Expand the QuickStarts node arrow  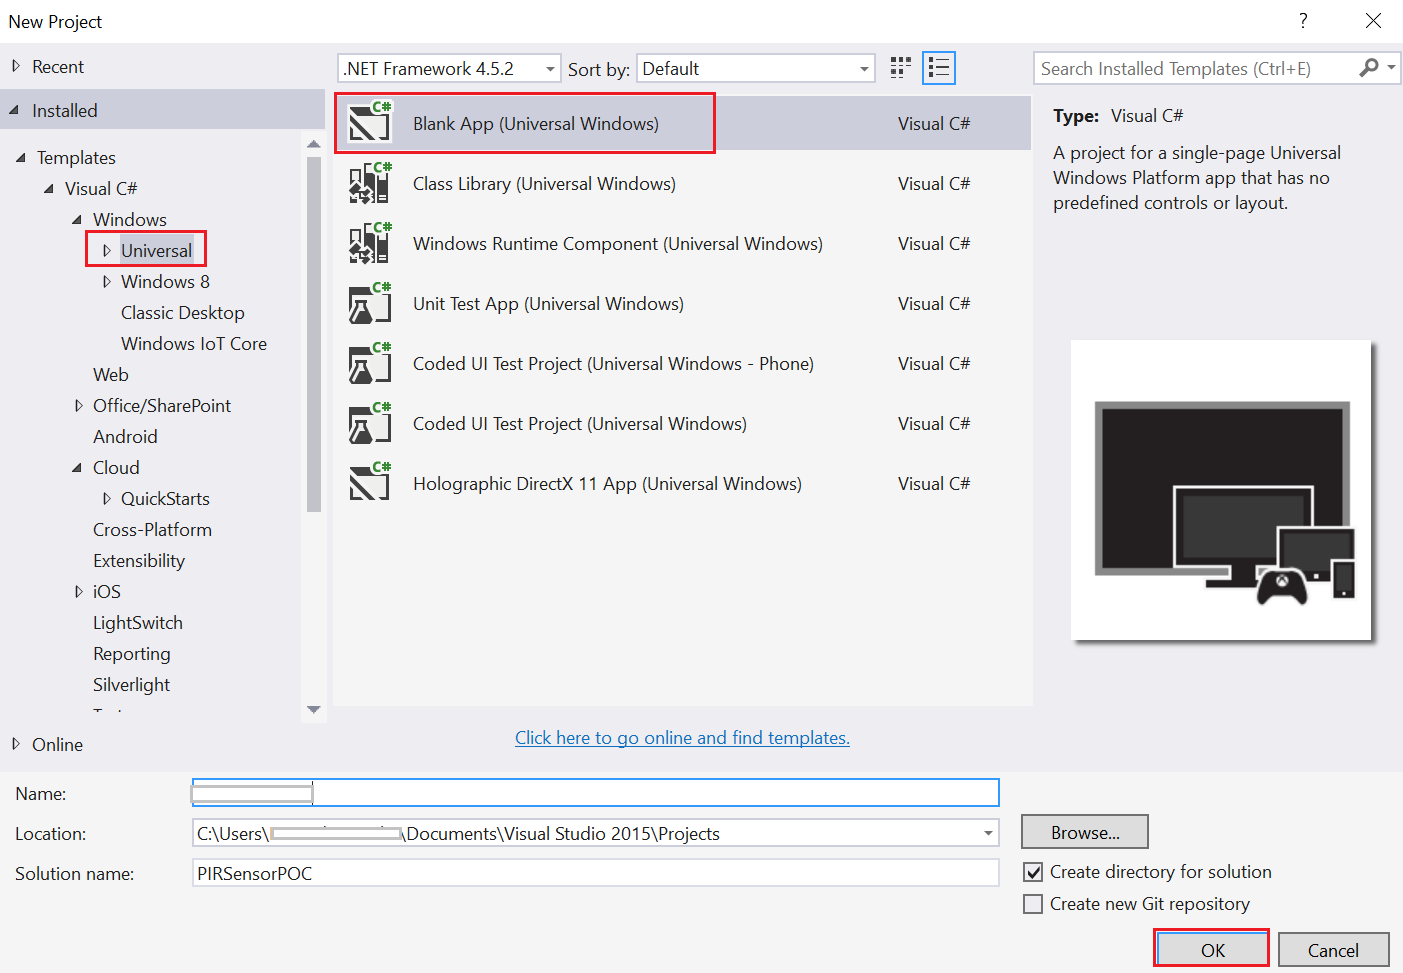pos(107,498)
